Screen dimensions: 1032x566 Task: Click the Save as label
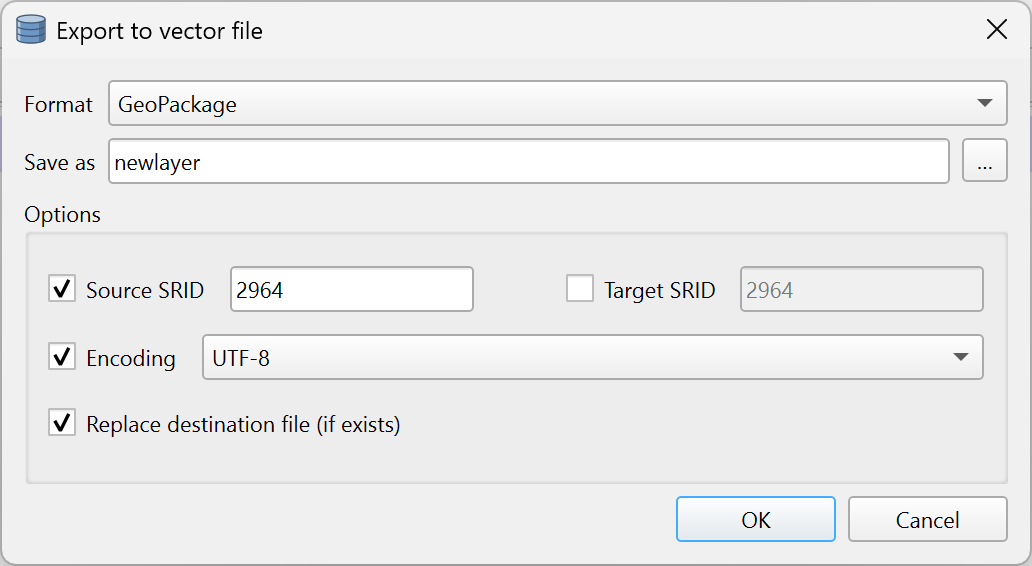pyautogui.click(x=59, y=163)
